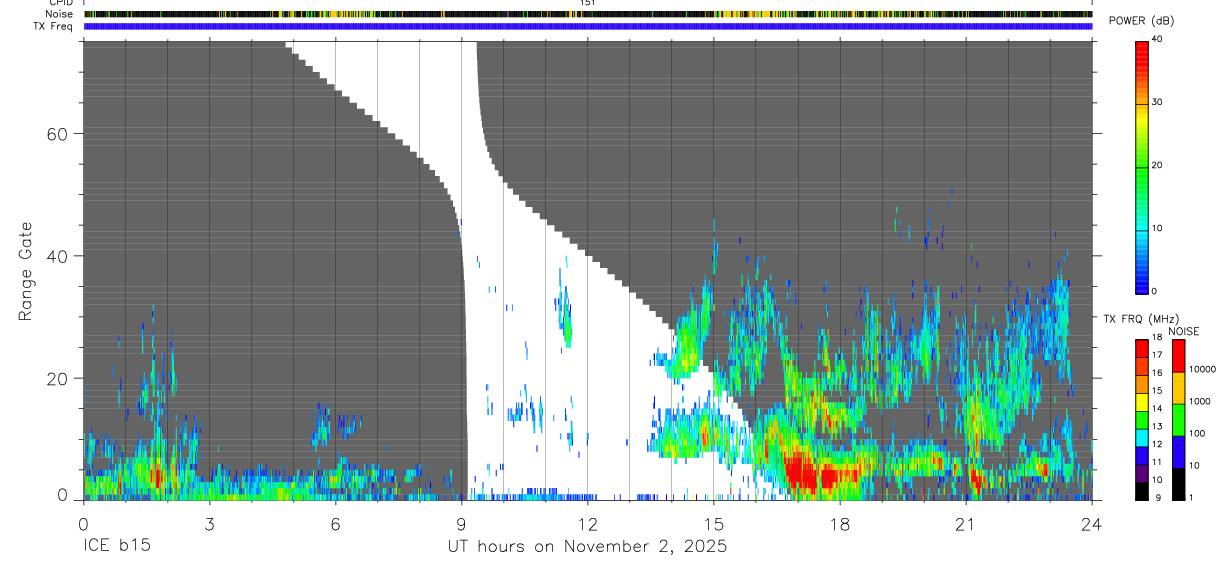Click the 21 label on UT hours axis

click(965, 524)
